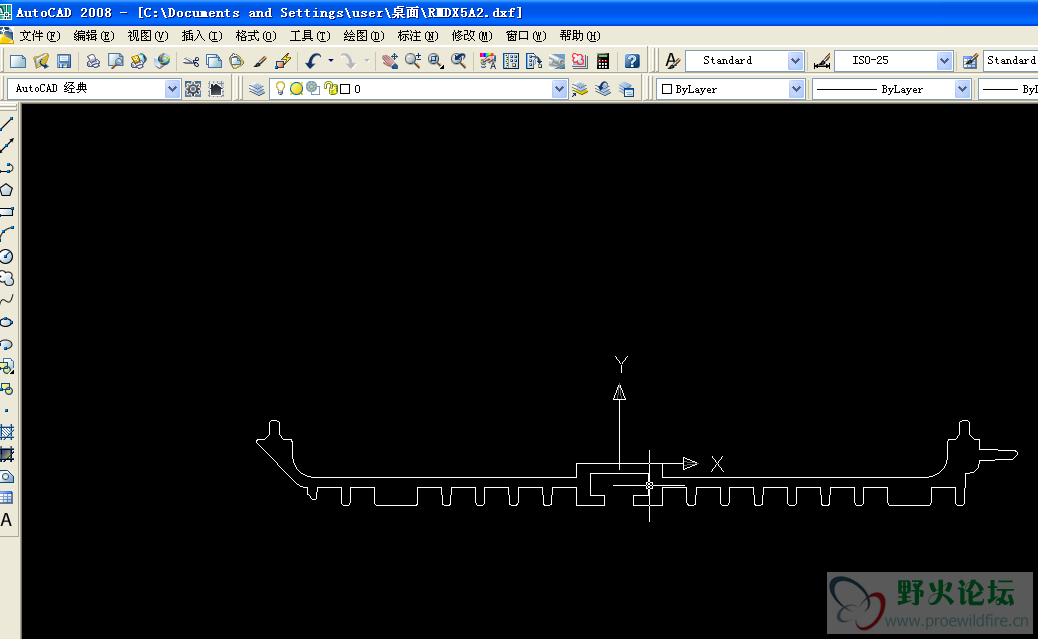Viewport: 1038px width, 639px height.
Task: Open Plot Preview
Action: click(116, 62)
